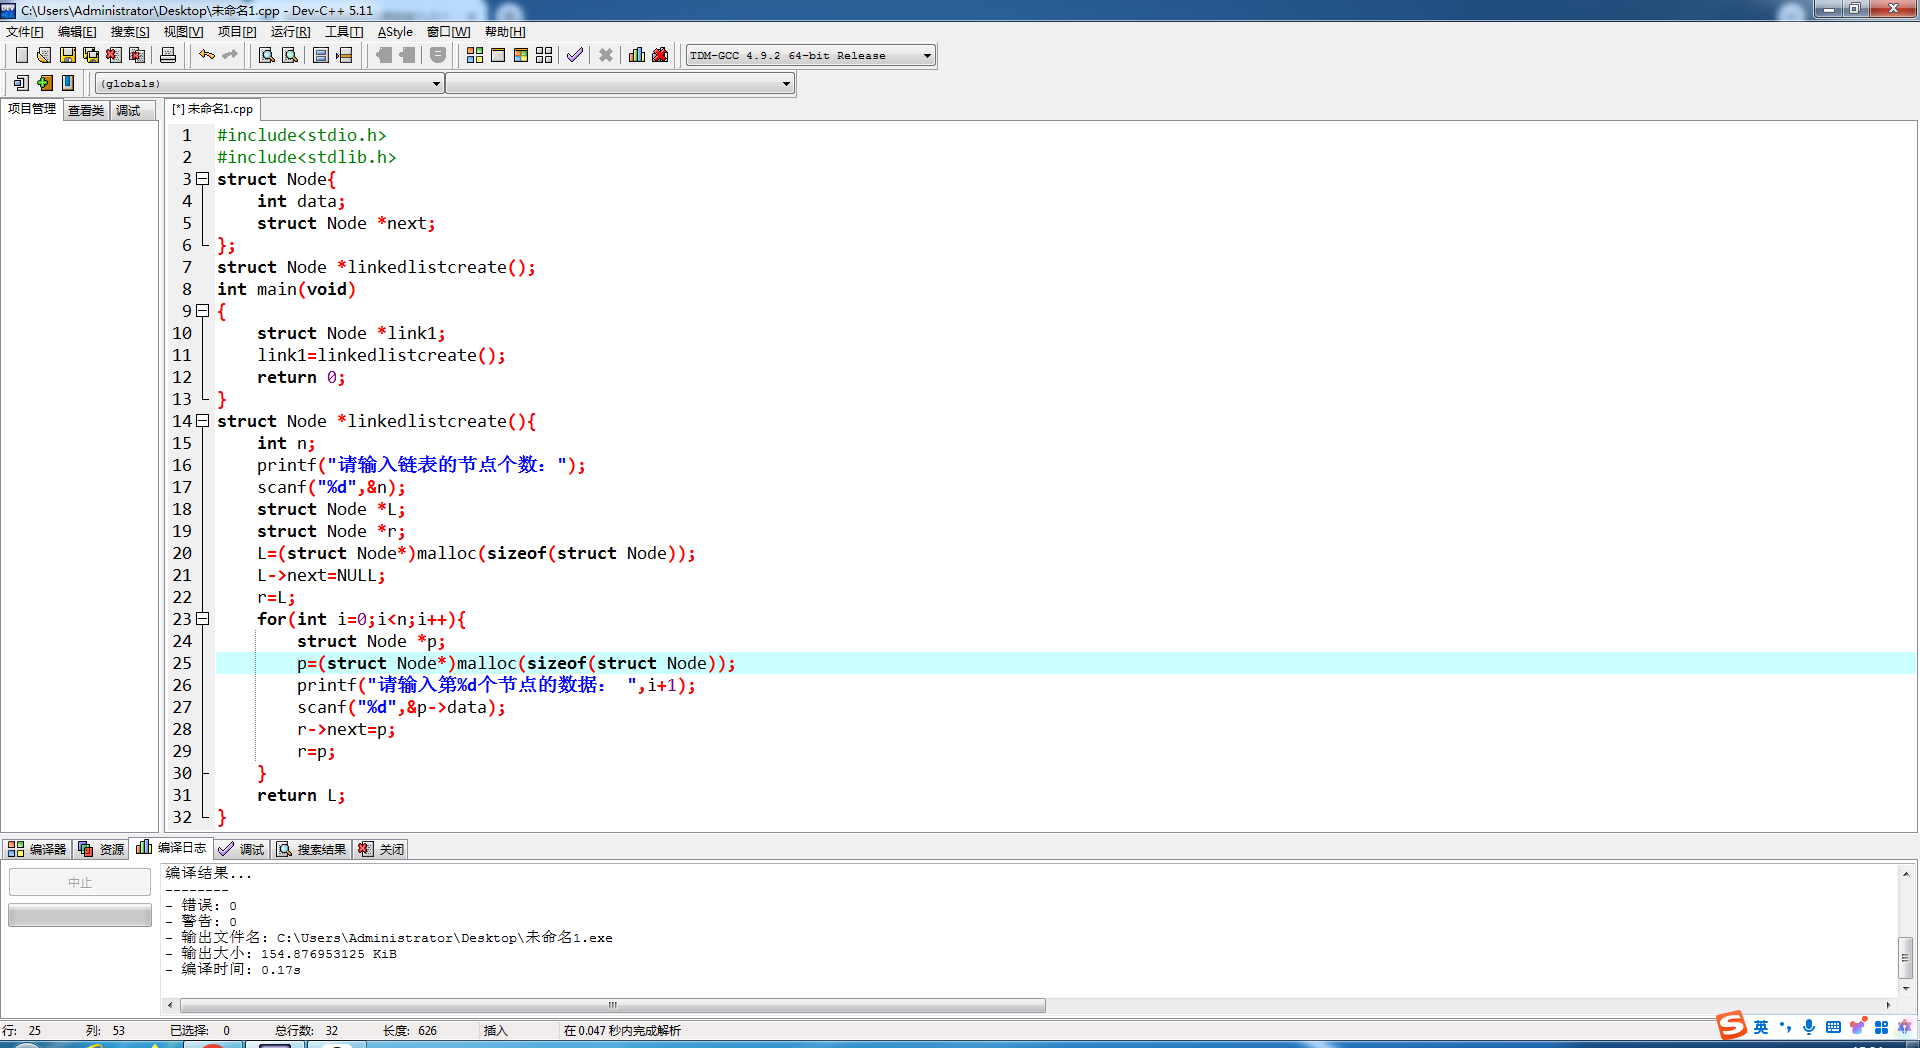Switch to the 查看类 side tab

click(86, 110)
